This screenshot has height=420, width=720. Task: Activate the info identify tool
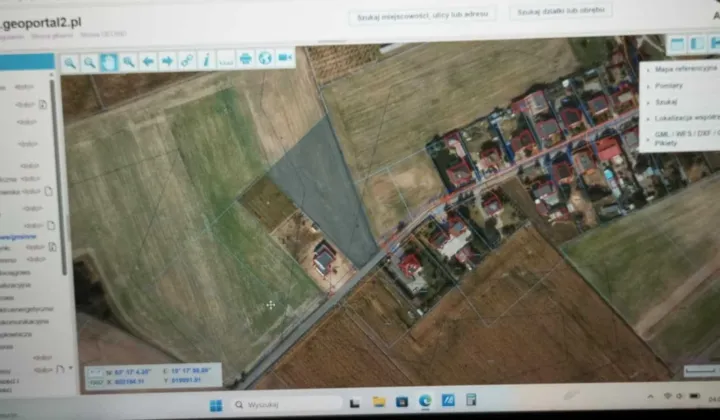[x=206, y=60]
